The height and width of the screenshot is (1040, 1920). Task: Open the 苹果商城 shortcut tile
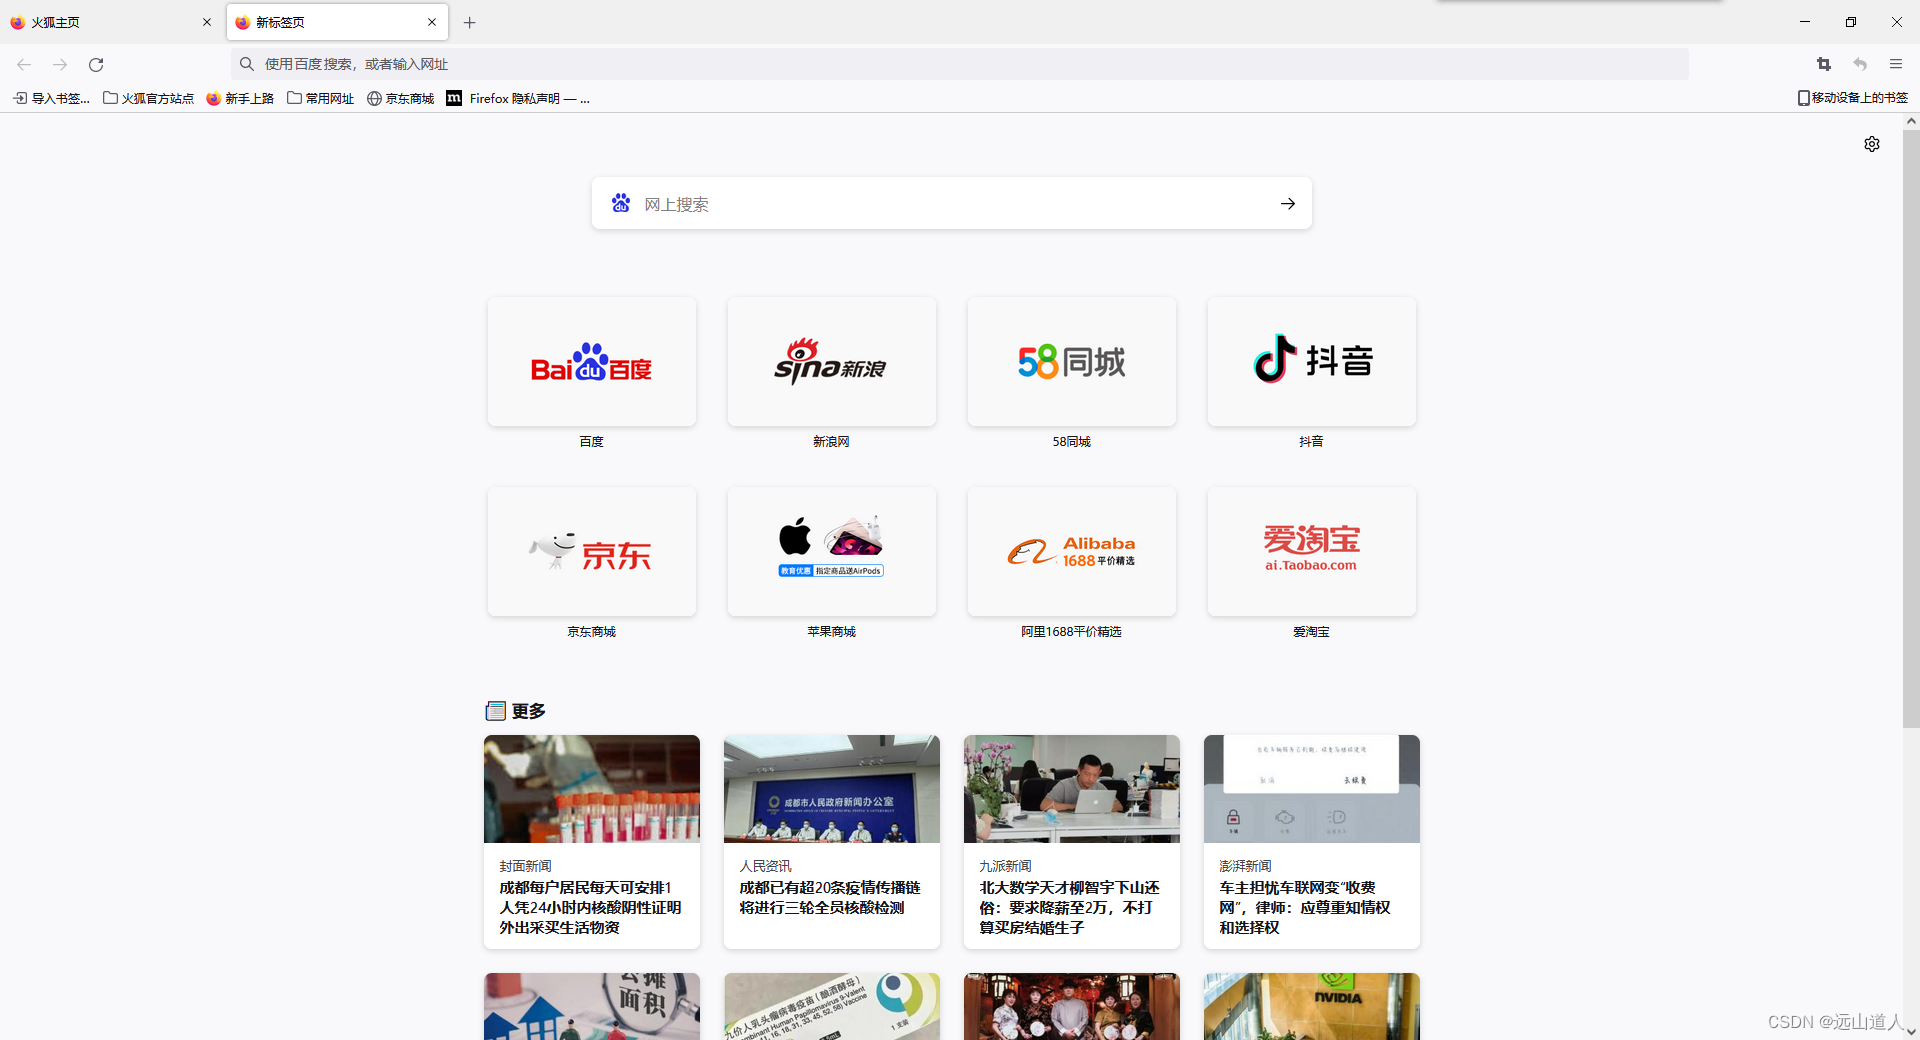832,551
